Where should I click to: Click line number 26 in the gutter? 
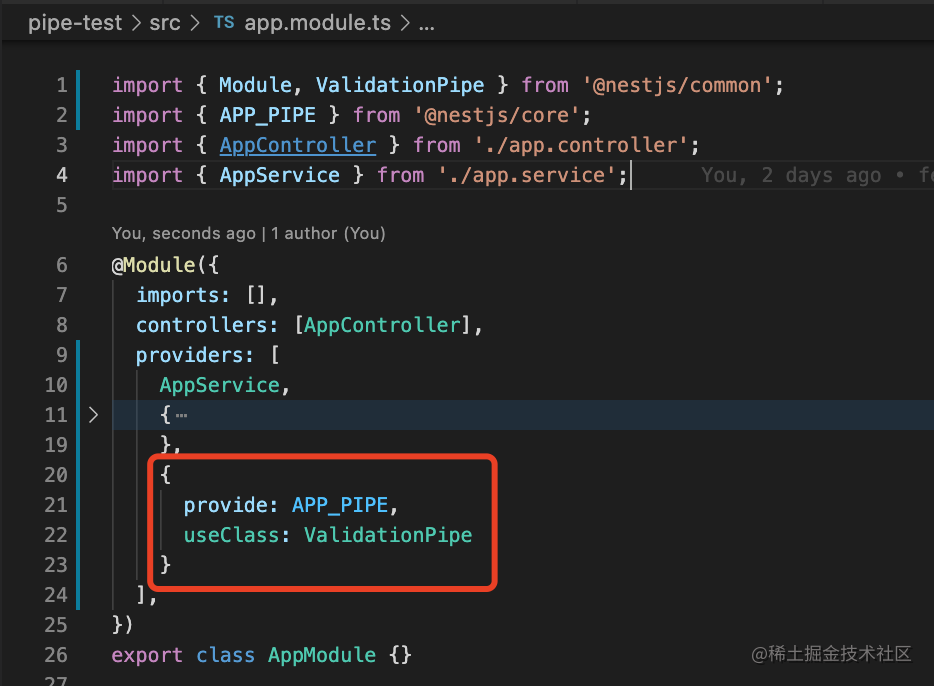(x=56, y=655)
